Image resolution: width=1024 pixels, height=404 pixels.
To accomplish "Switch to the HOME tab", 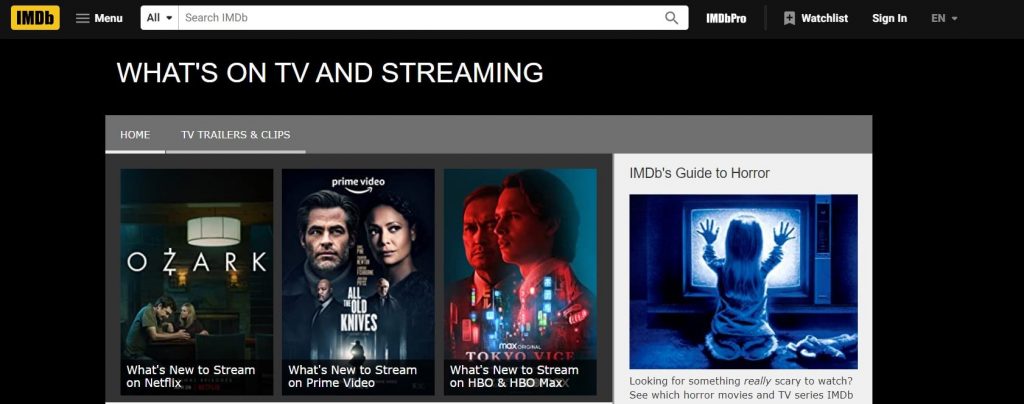I will [135, 134].
